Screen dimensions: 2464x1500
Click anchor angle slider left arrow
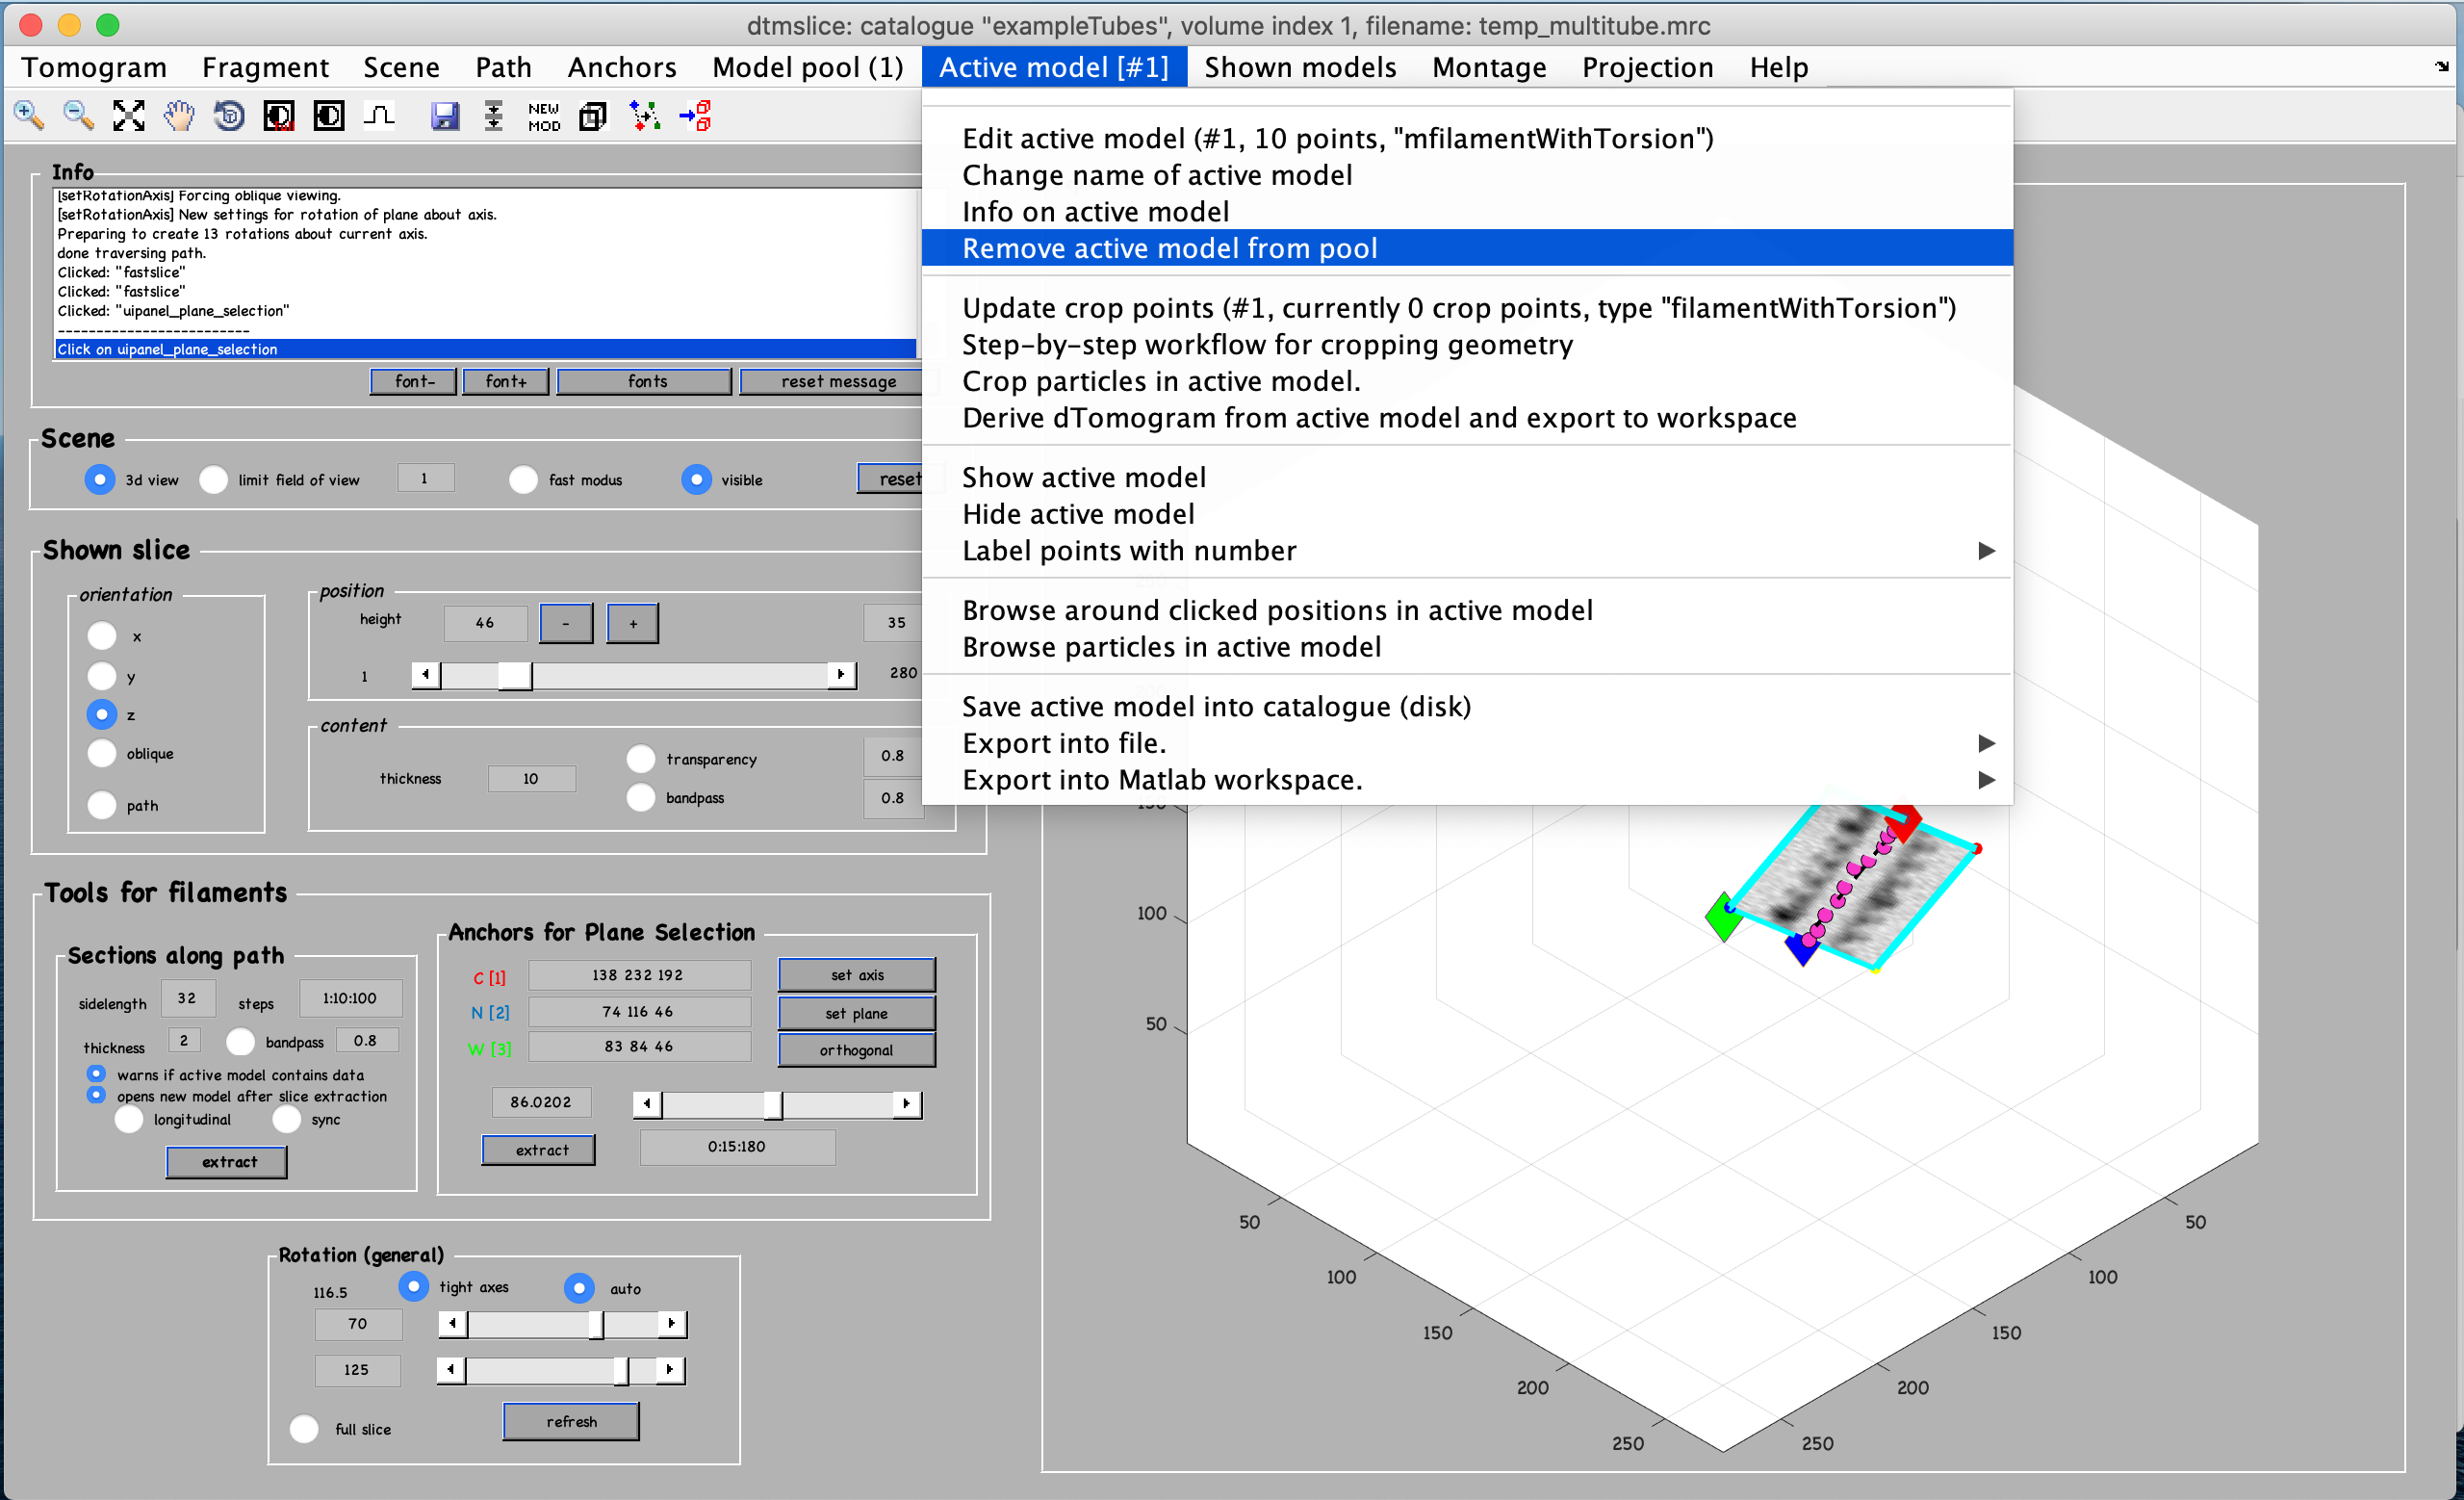pyautogui.click(x=647, y=1104)
